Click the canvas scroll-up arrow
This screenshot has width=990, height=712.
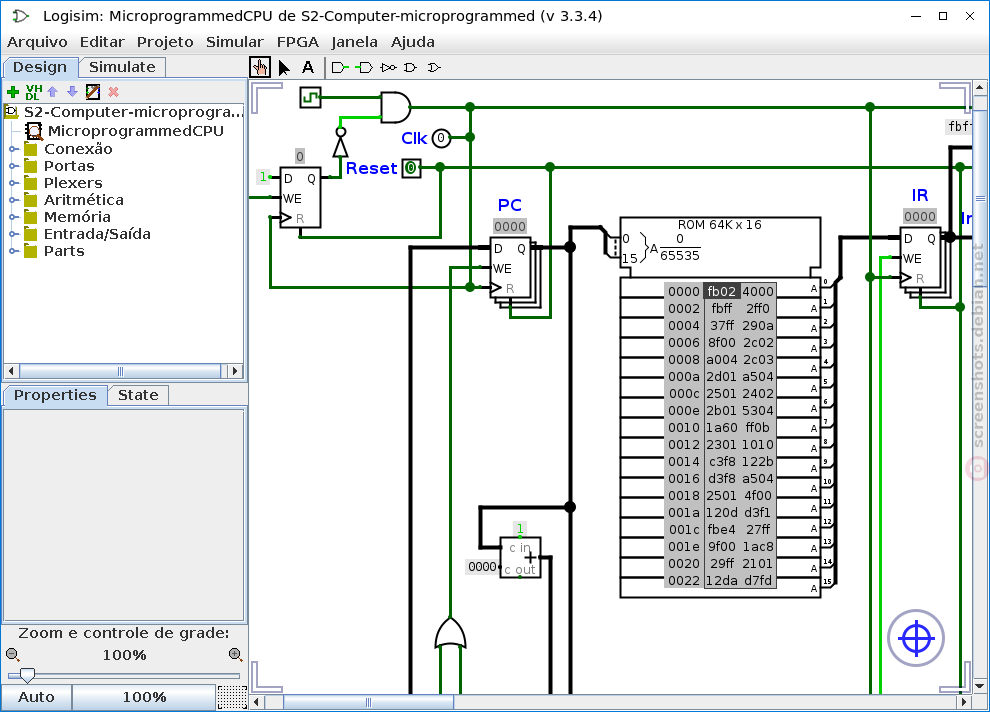click(x=979, y=87)
